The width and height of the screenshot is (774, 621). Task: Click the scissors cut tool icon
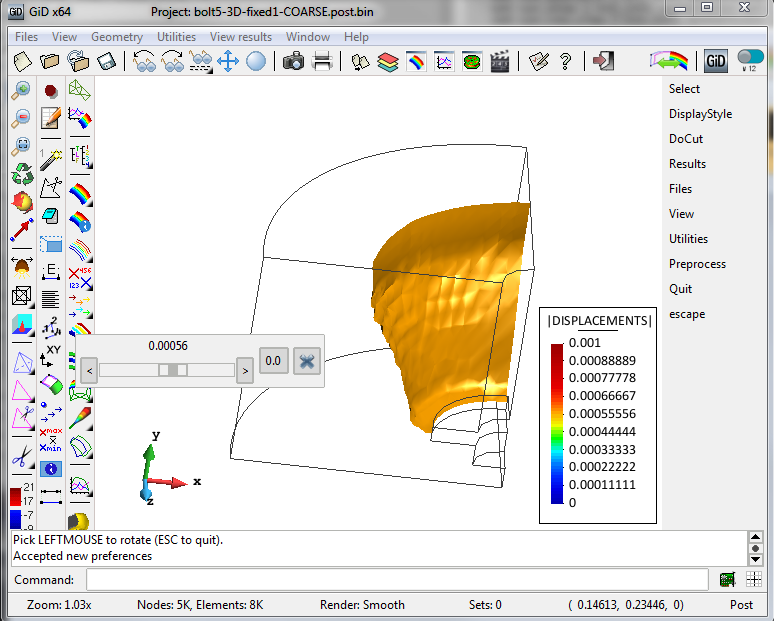tap(21, 457)
